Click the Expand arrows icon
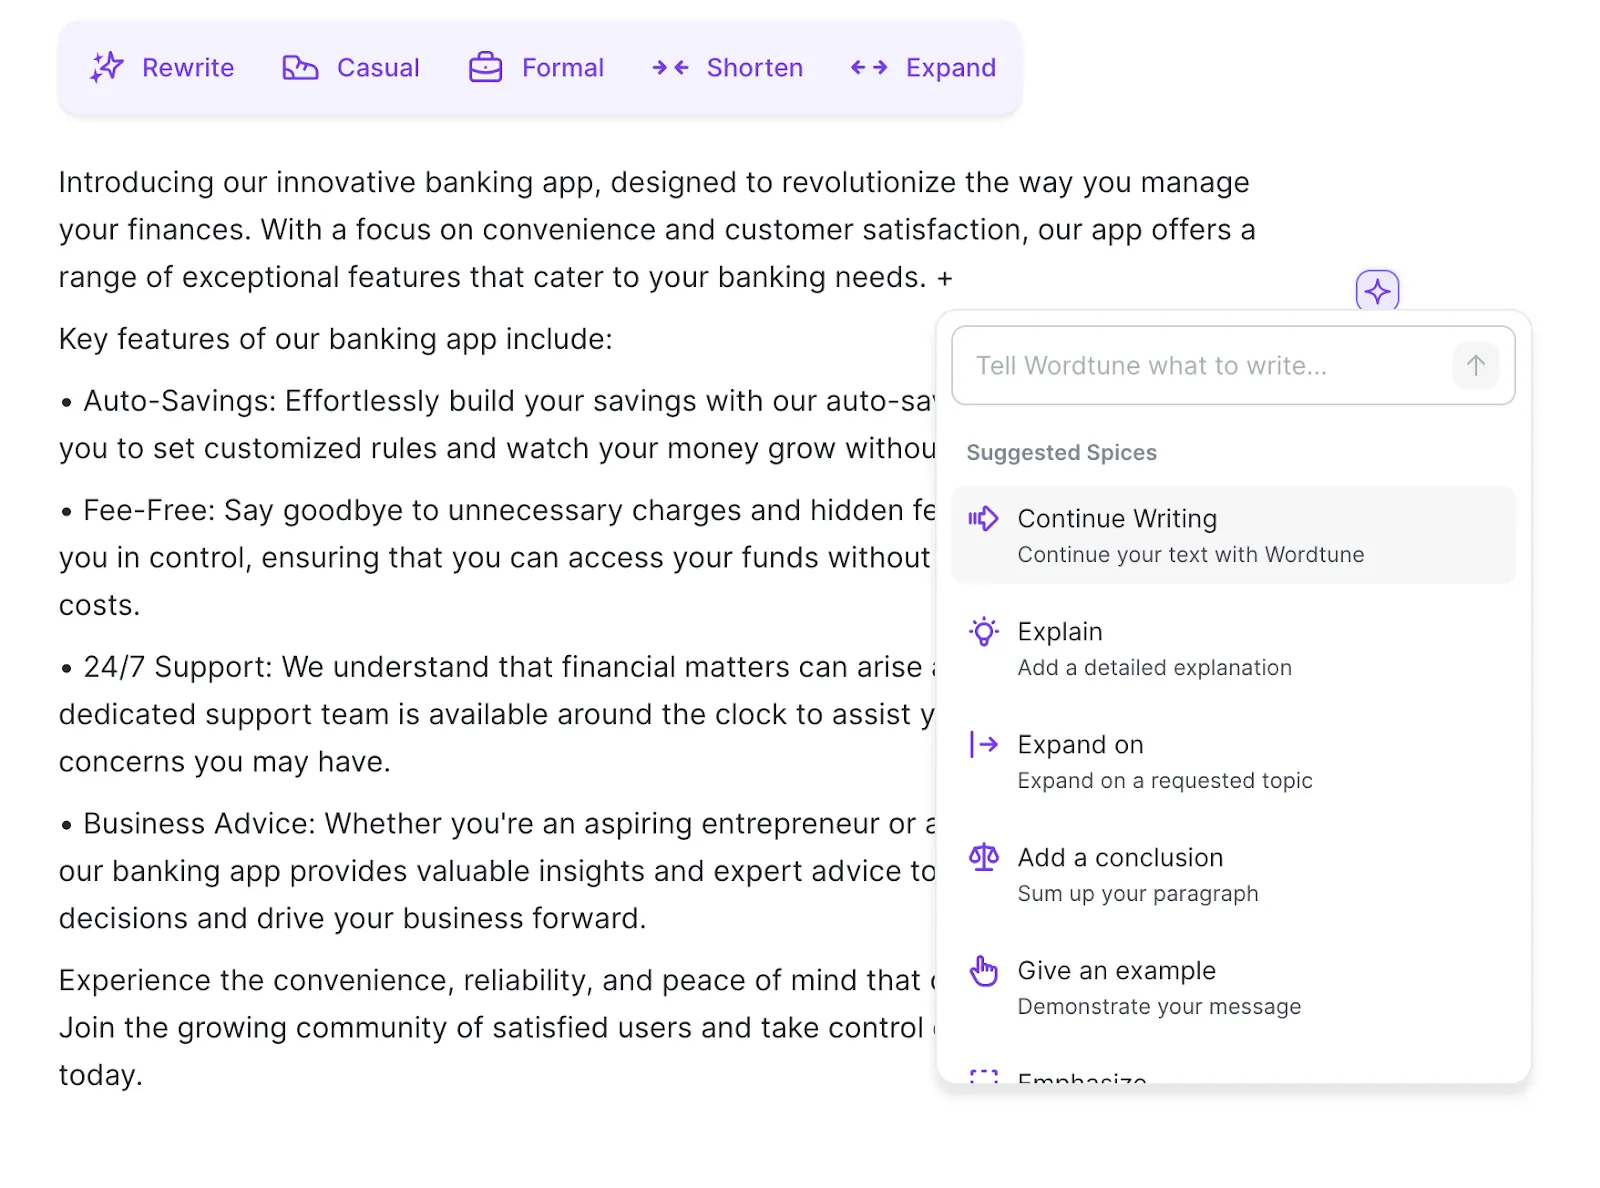This screenshot has width=1600, height=1188. pos(869,67)
